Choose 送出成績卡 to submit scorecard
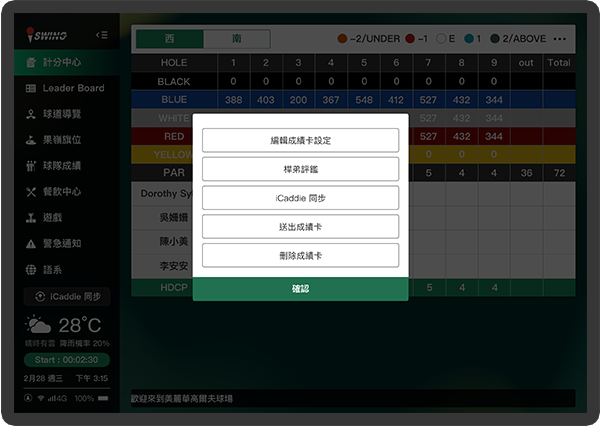The image size is (601, 426). [300, 227]
